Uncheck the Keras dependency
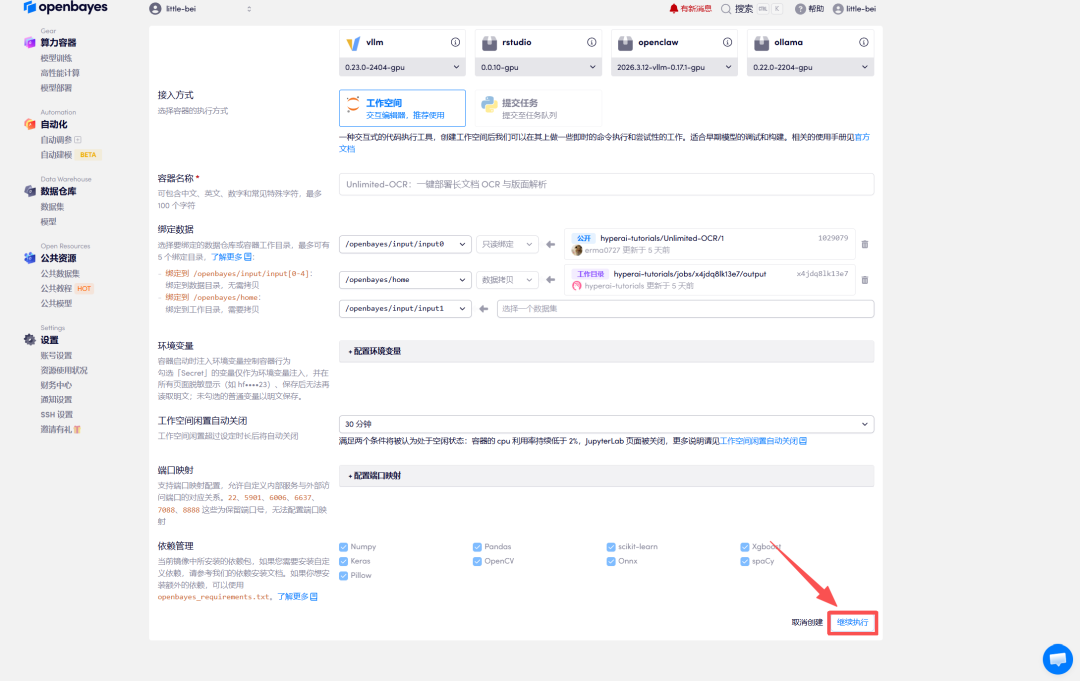Image resolution: width=1080 pixels, height=681 pixels. click(x=343, y=561)
